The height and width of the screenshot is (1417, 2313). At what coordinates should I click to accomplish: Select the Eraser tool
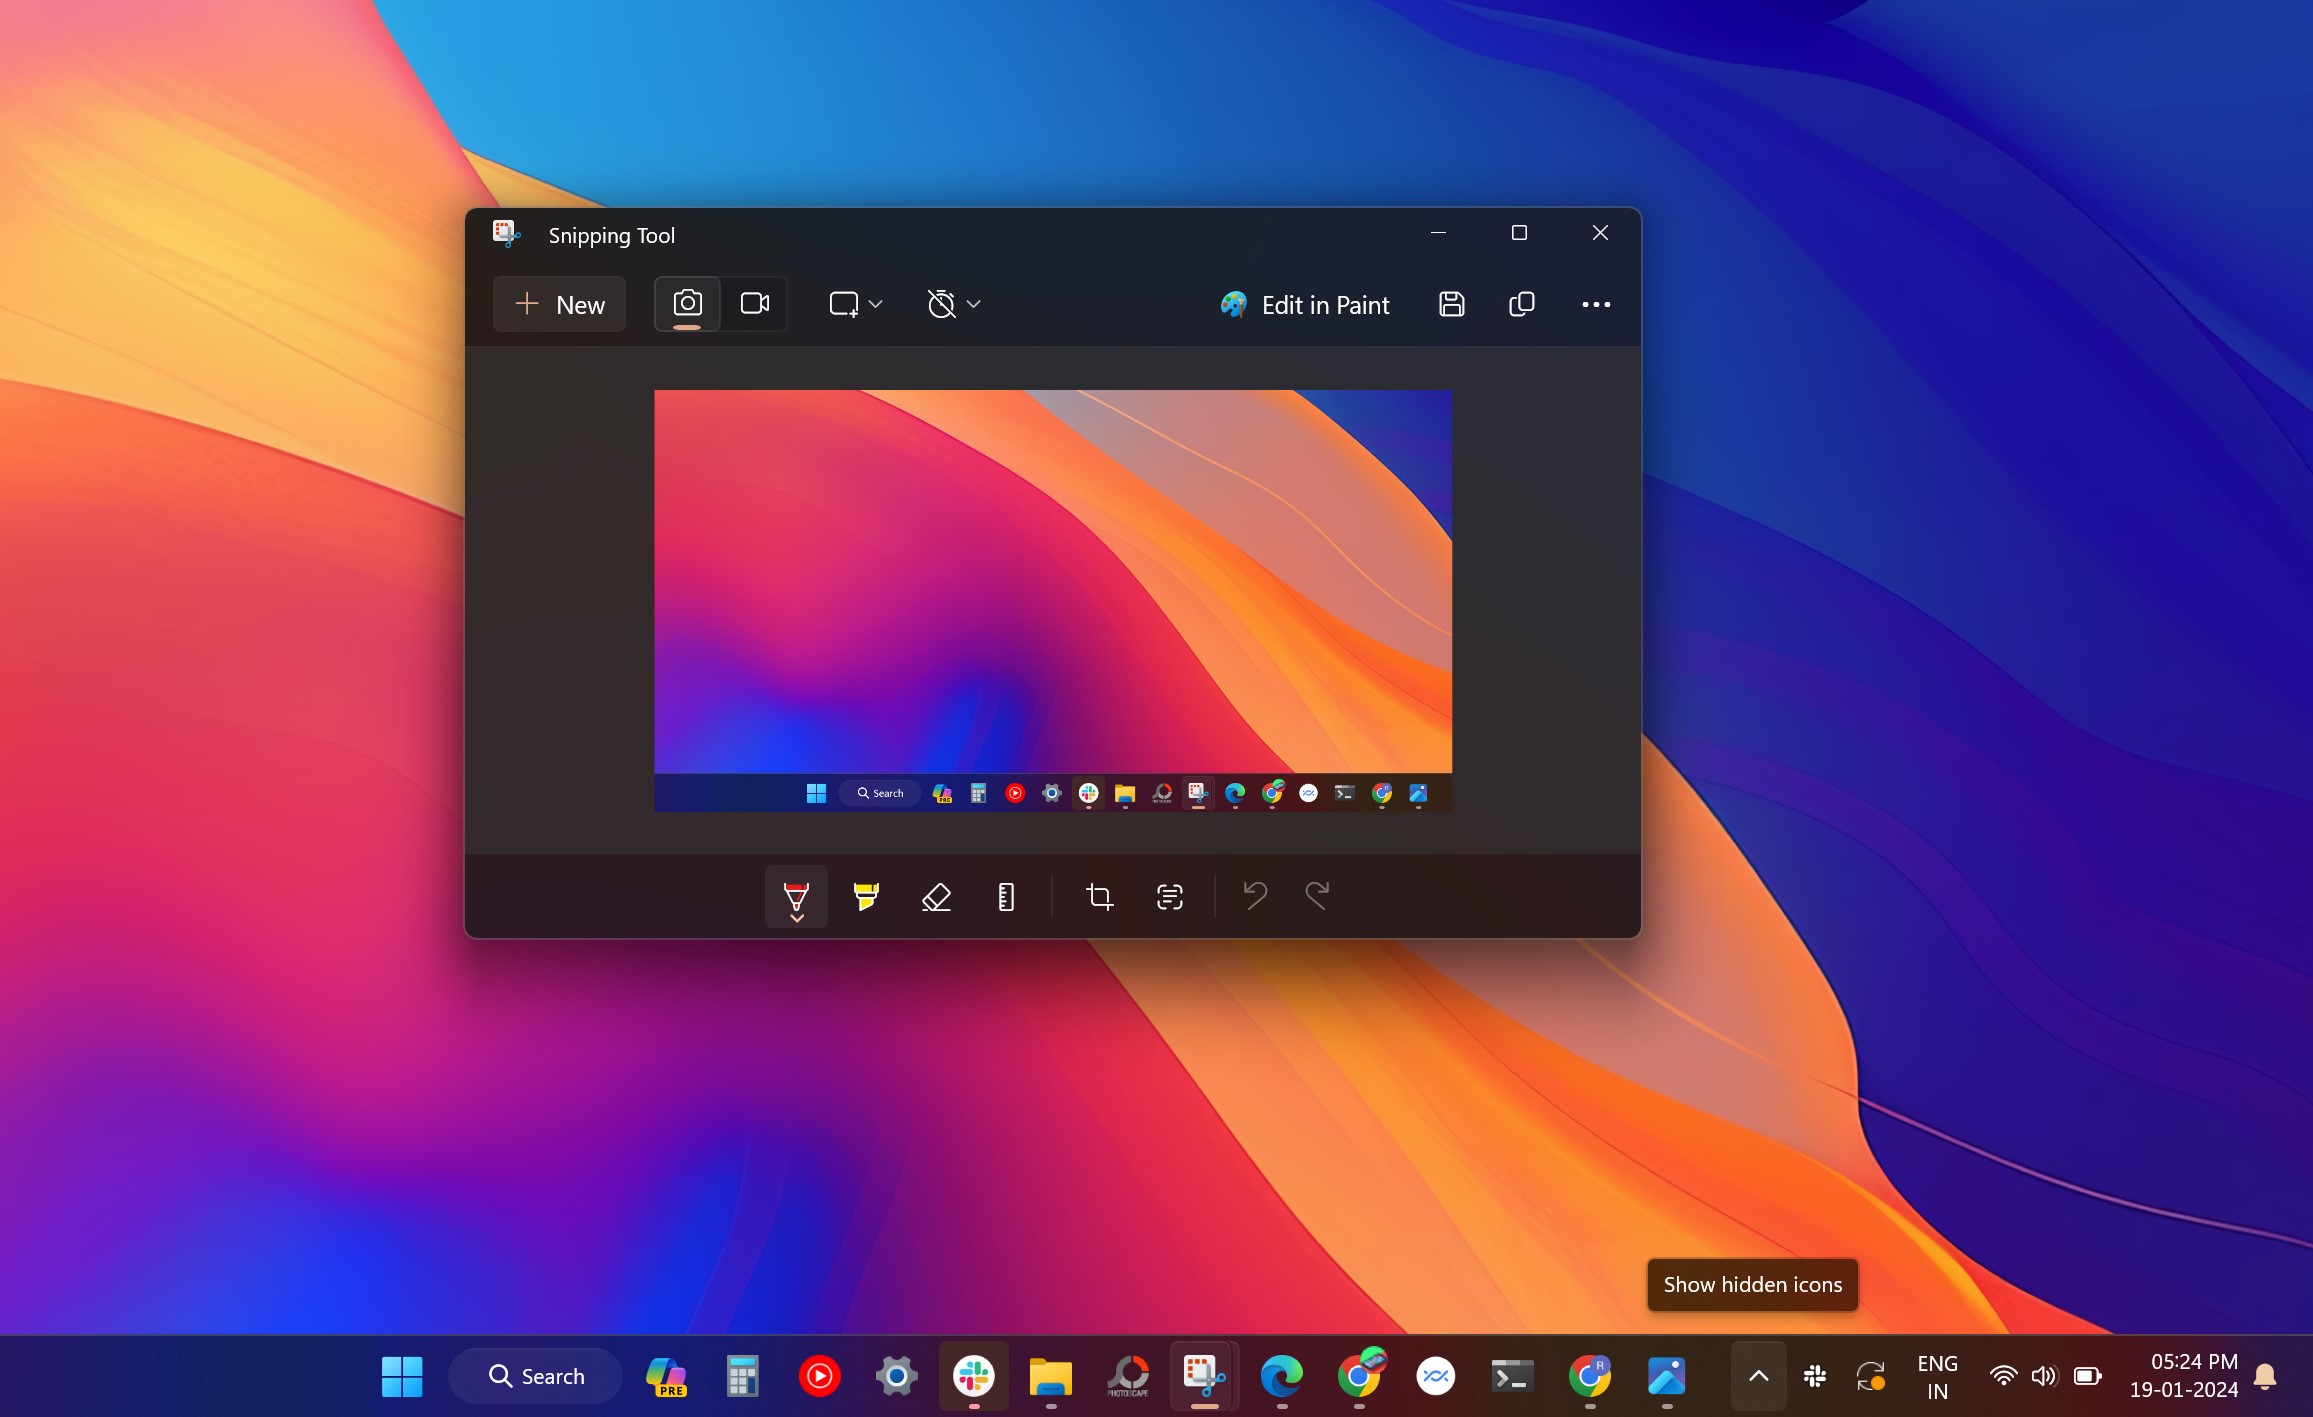pos(934,896)
